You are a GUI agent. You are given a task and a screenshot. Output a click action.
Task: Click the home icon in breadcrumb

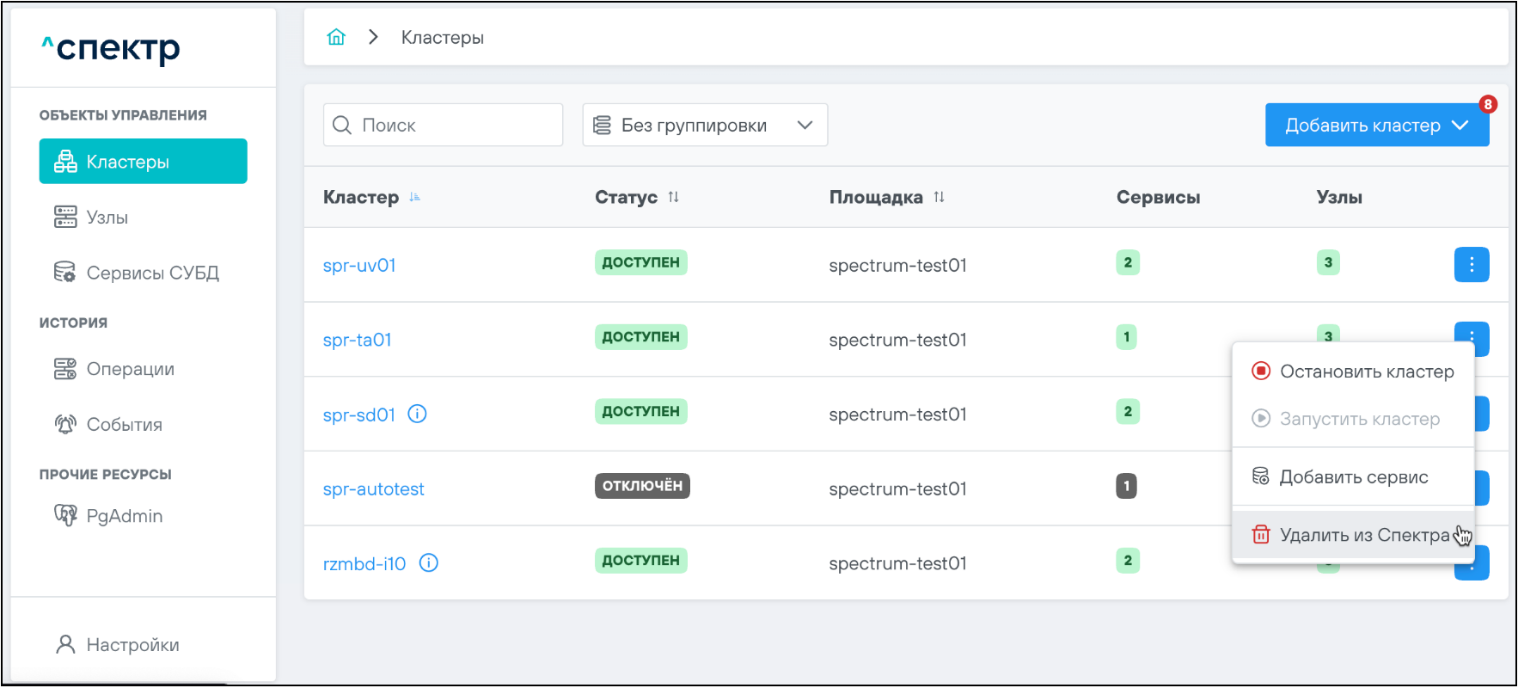[337, 38]
